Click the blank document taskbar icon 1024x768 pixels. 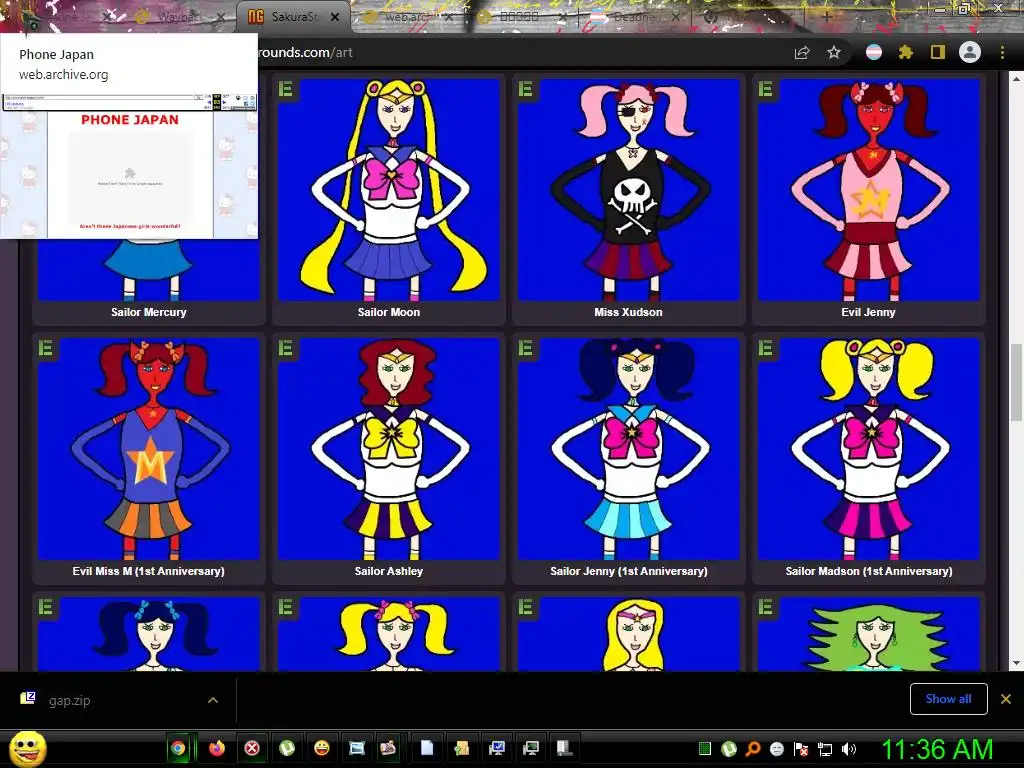click(426, 748)
